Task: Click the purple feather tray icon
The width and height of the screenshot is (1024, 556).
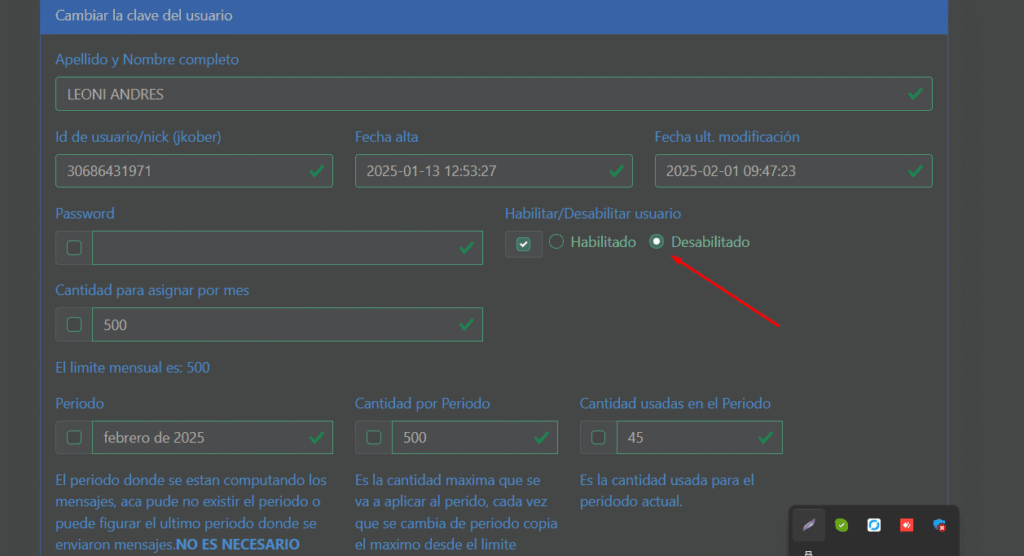Action: [808, 525]
